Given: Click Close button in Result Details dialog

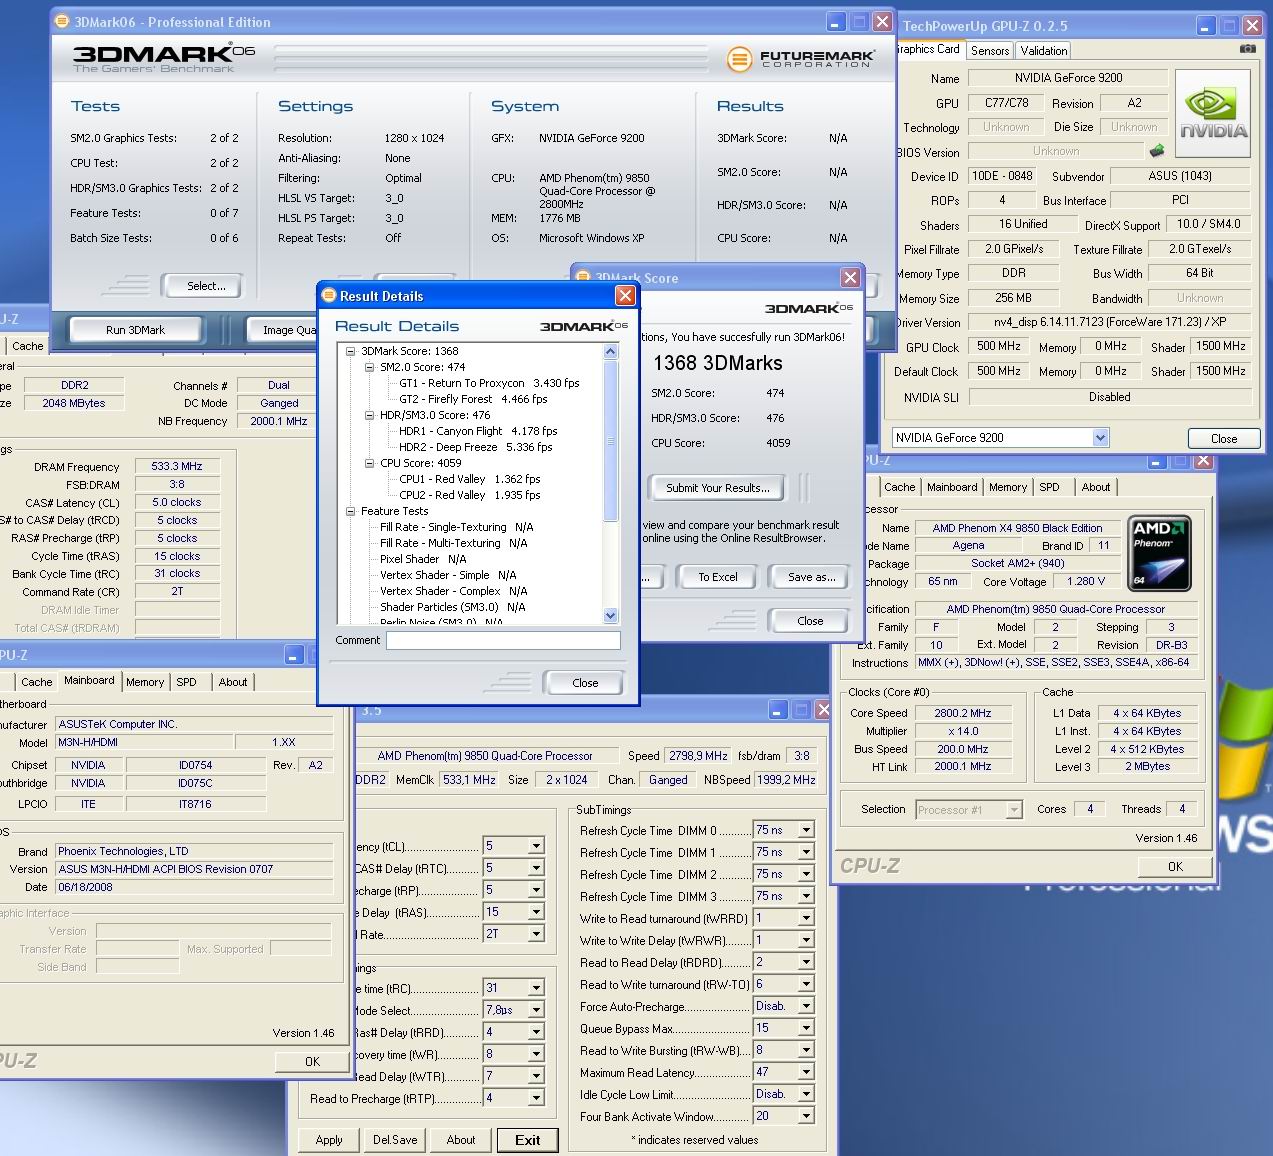Looking at the screenshot, I should 585,683.
